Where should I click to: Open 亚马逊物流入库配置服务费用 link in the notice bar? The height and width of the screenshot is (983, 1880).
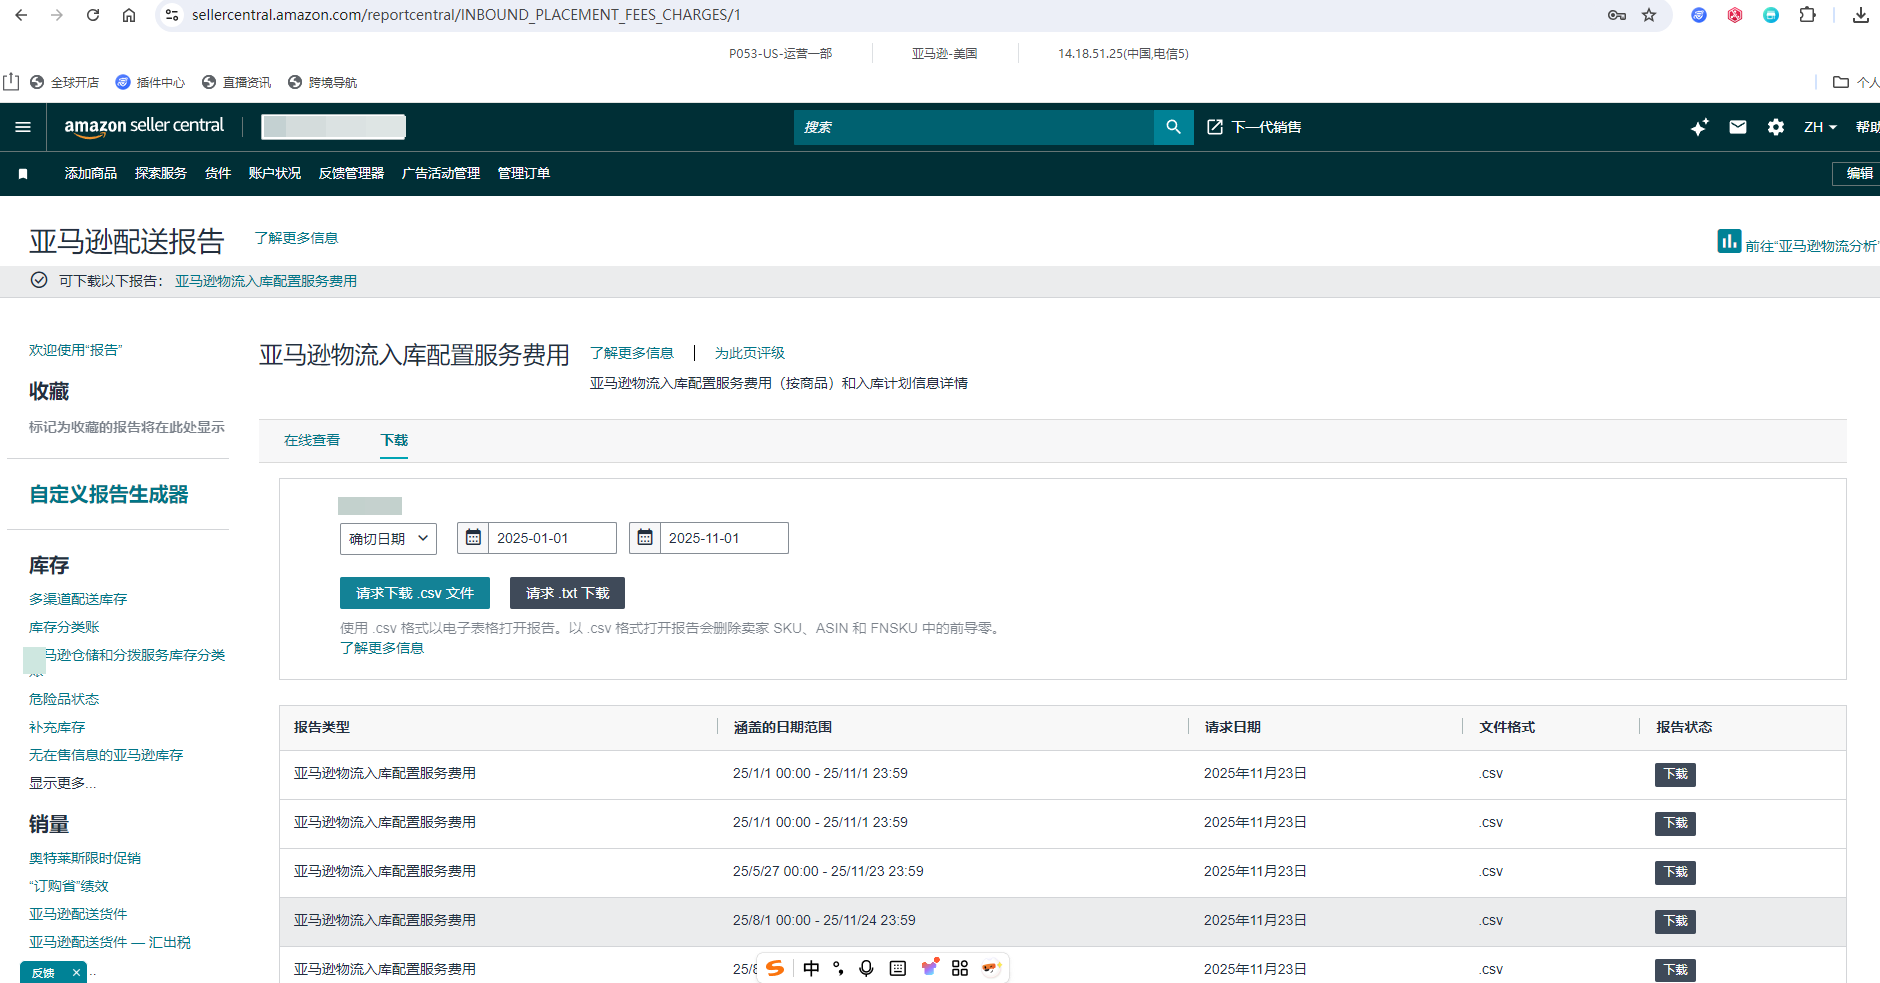click(266, 281)
